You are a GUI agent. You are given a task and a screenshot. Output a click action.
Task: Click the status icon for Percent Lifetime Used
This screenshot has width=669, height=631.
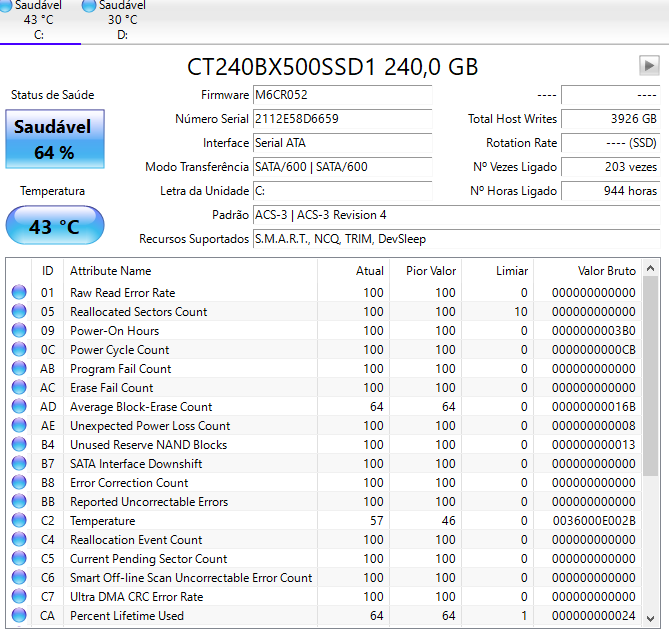click(x=19, y=615)
